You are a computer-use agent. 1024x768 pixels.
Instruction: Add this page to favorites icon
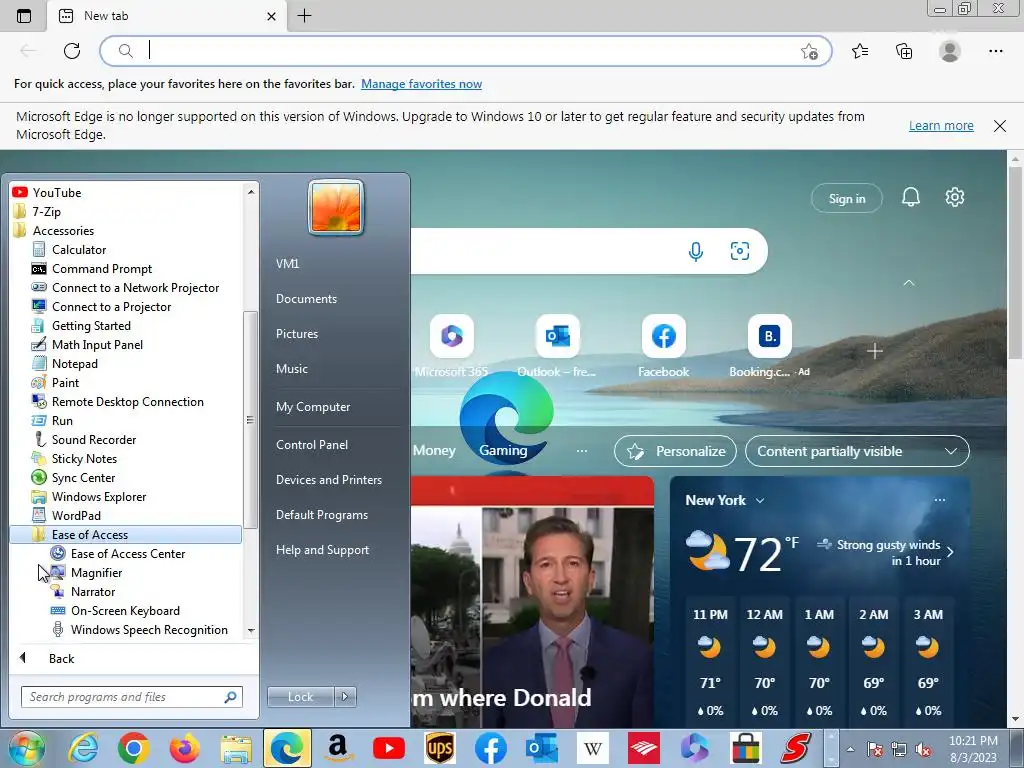click(x=809, y=52)
